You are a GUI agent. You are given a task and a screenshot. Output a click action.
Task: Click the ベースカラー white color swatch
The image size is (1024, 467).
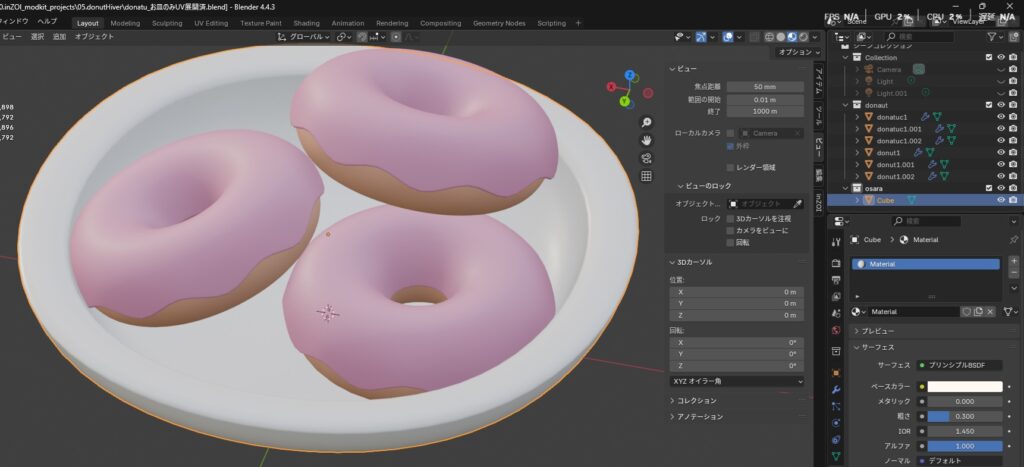click(x=965, y=387)
